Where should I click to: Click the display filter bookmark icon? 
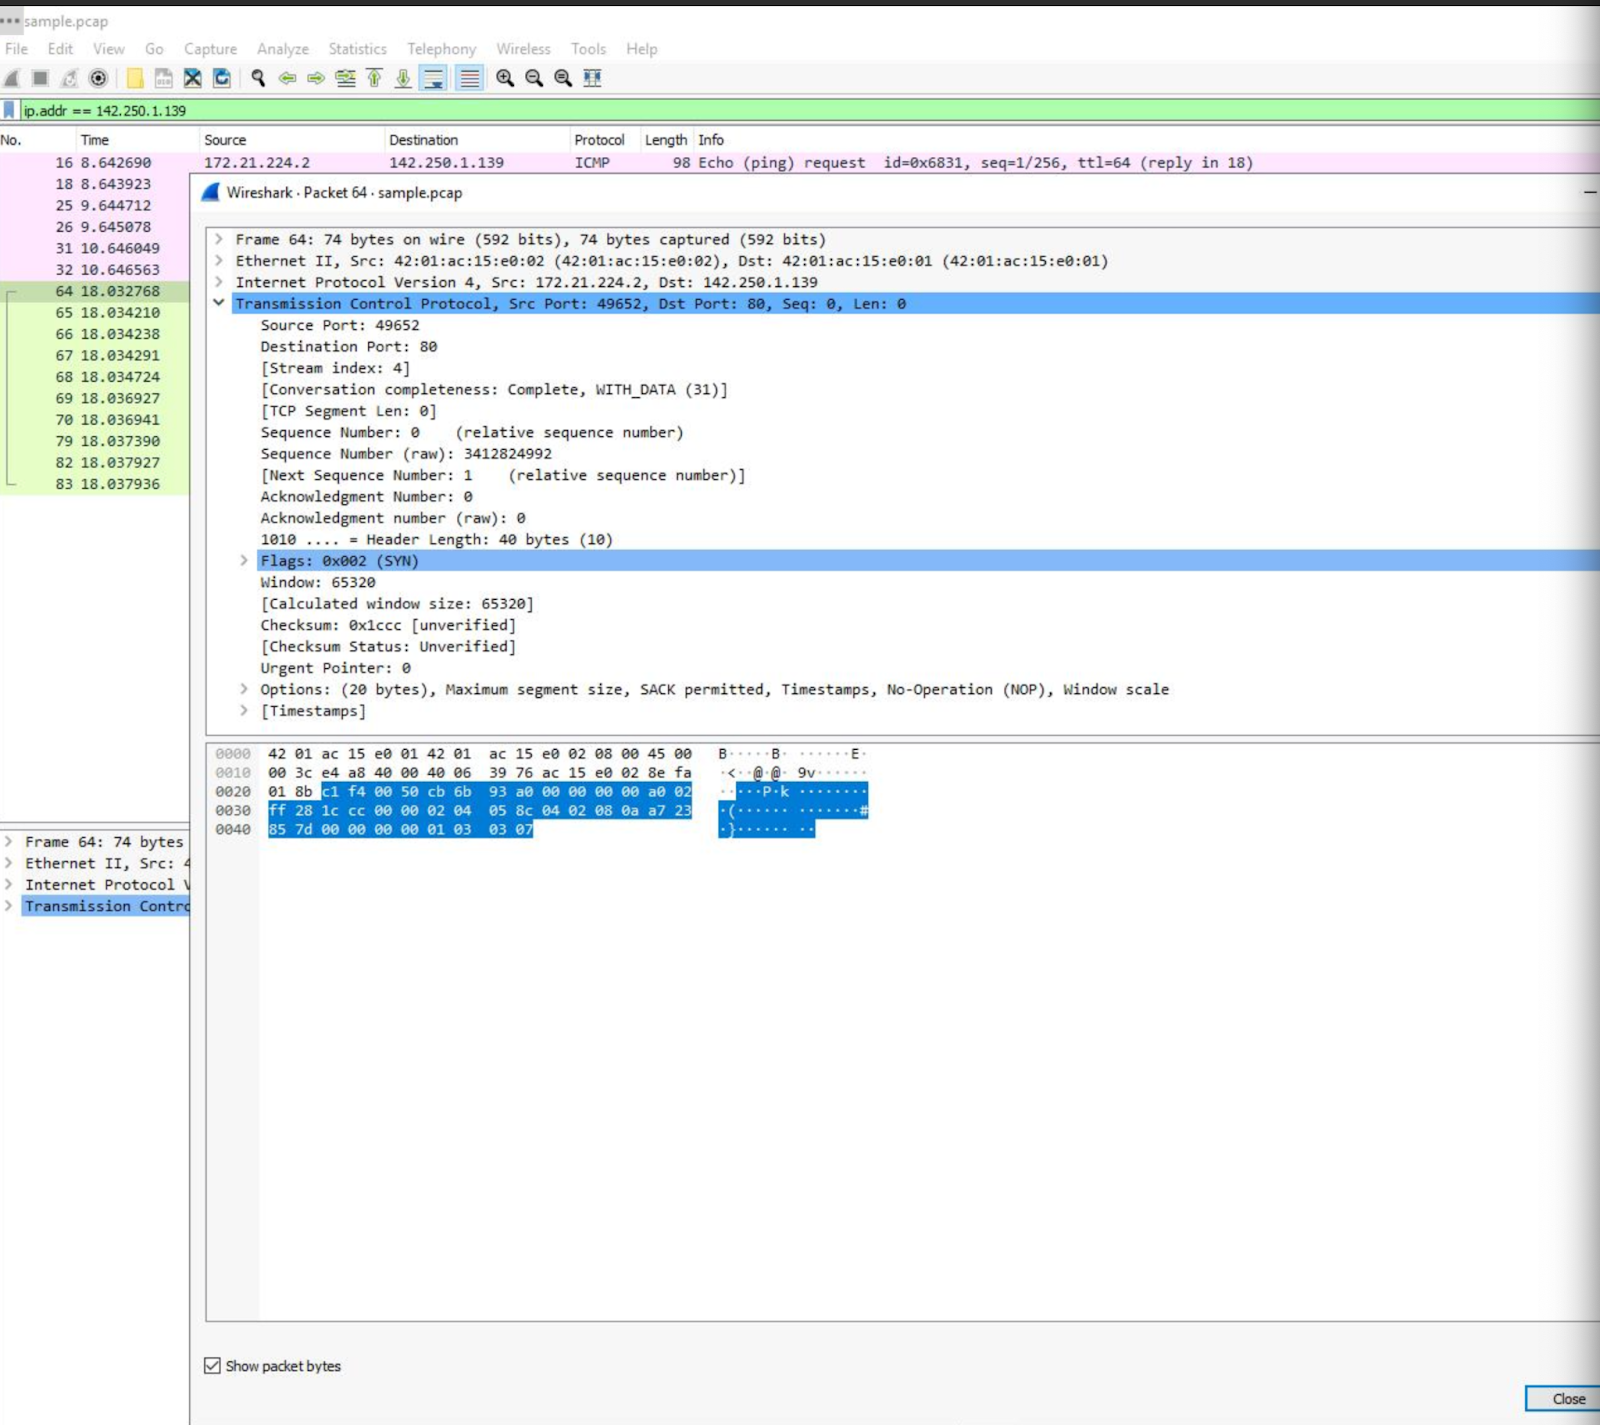9,110
